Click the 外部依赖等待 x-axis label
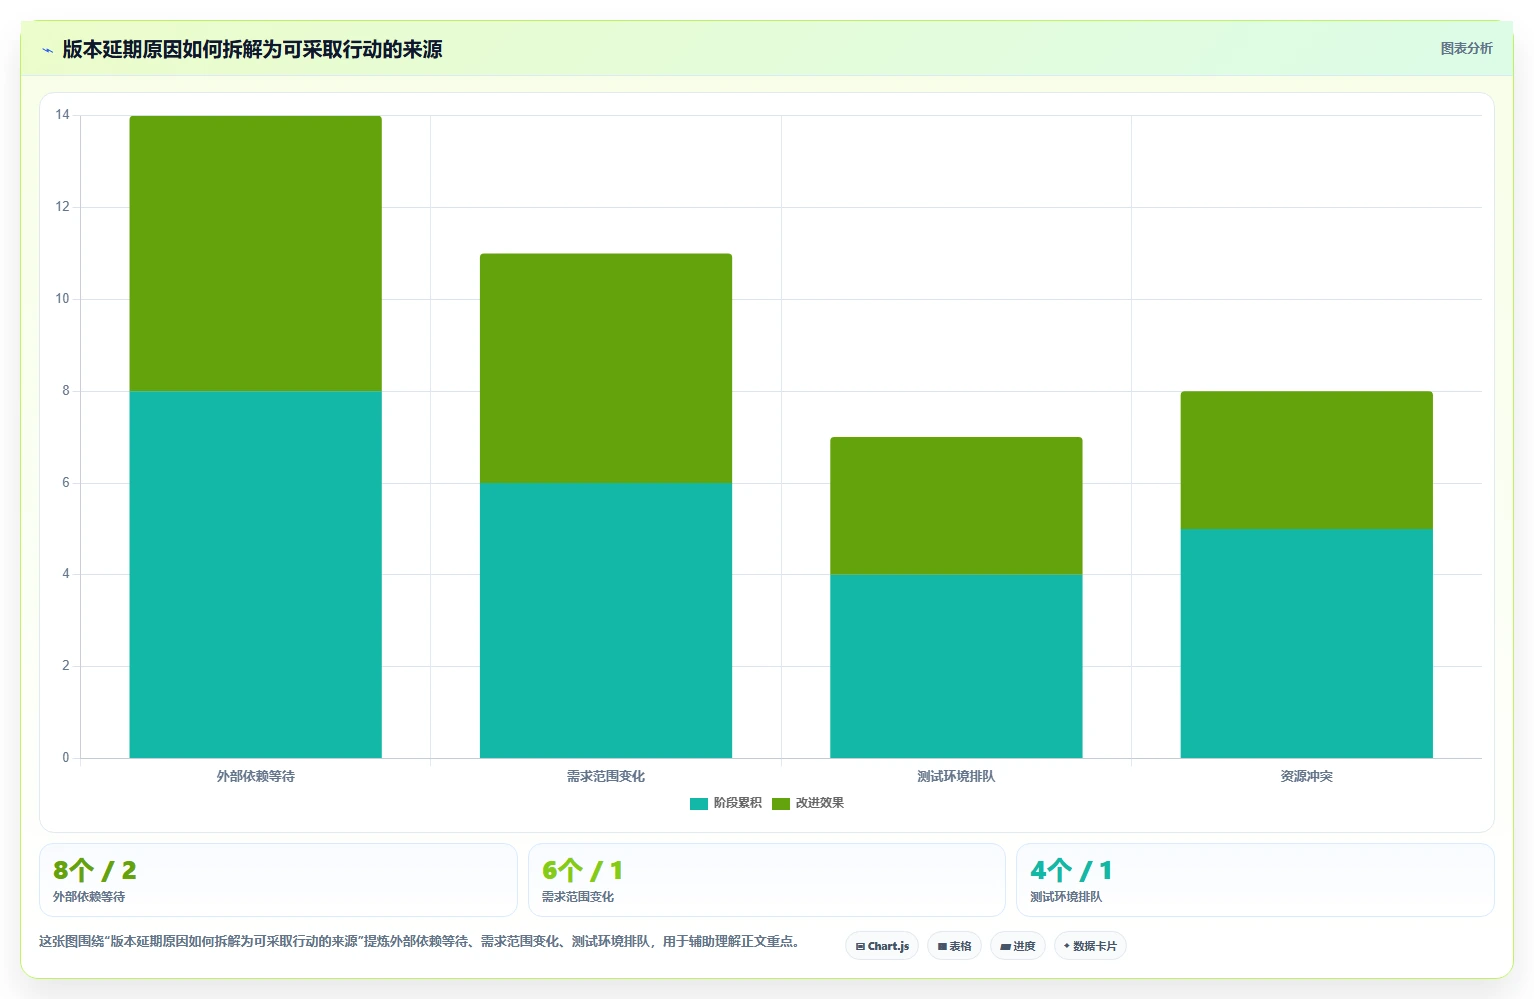Image resolution: width=1534 pixels, height=999 pixels. coord(256,776)
